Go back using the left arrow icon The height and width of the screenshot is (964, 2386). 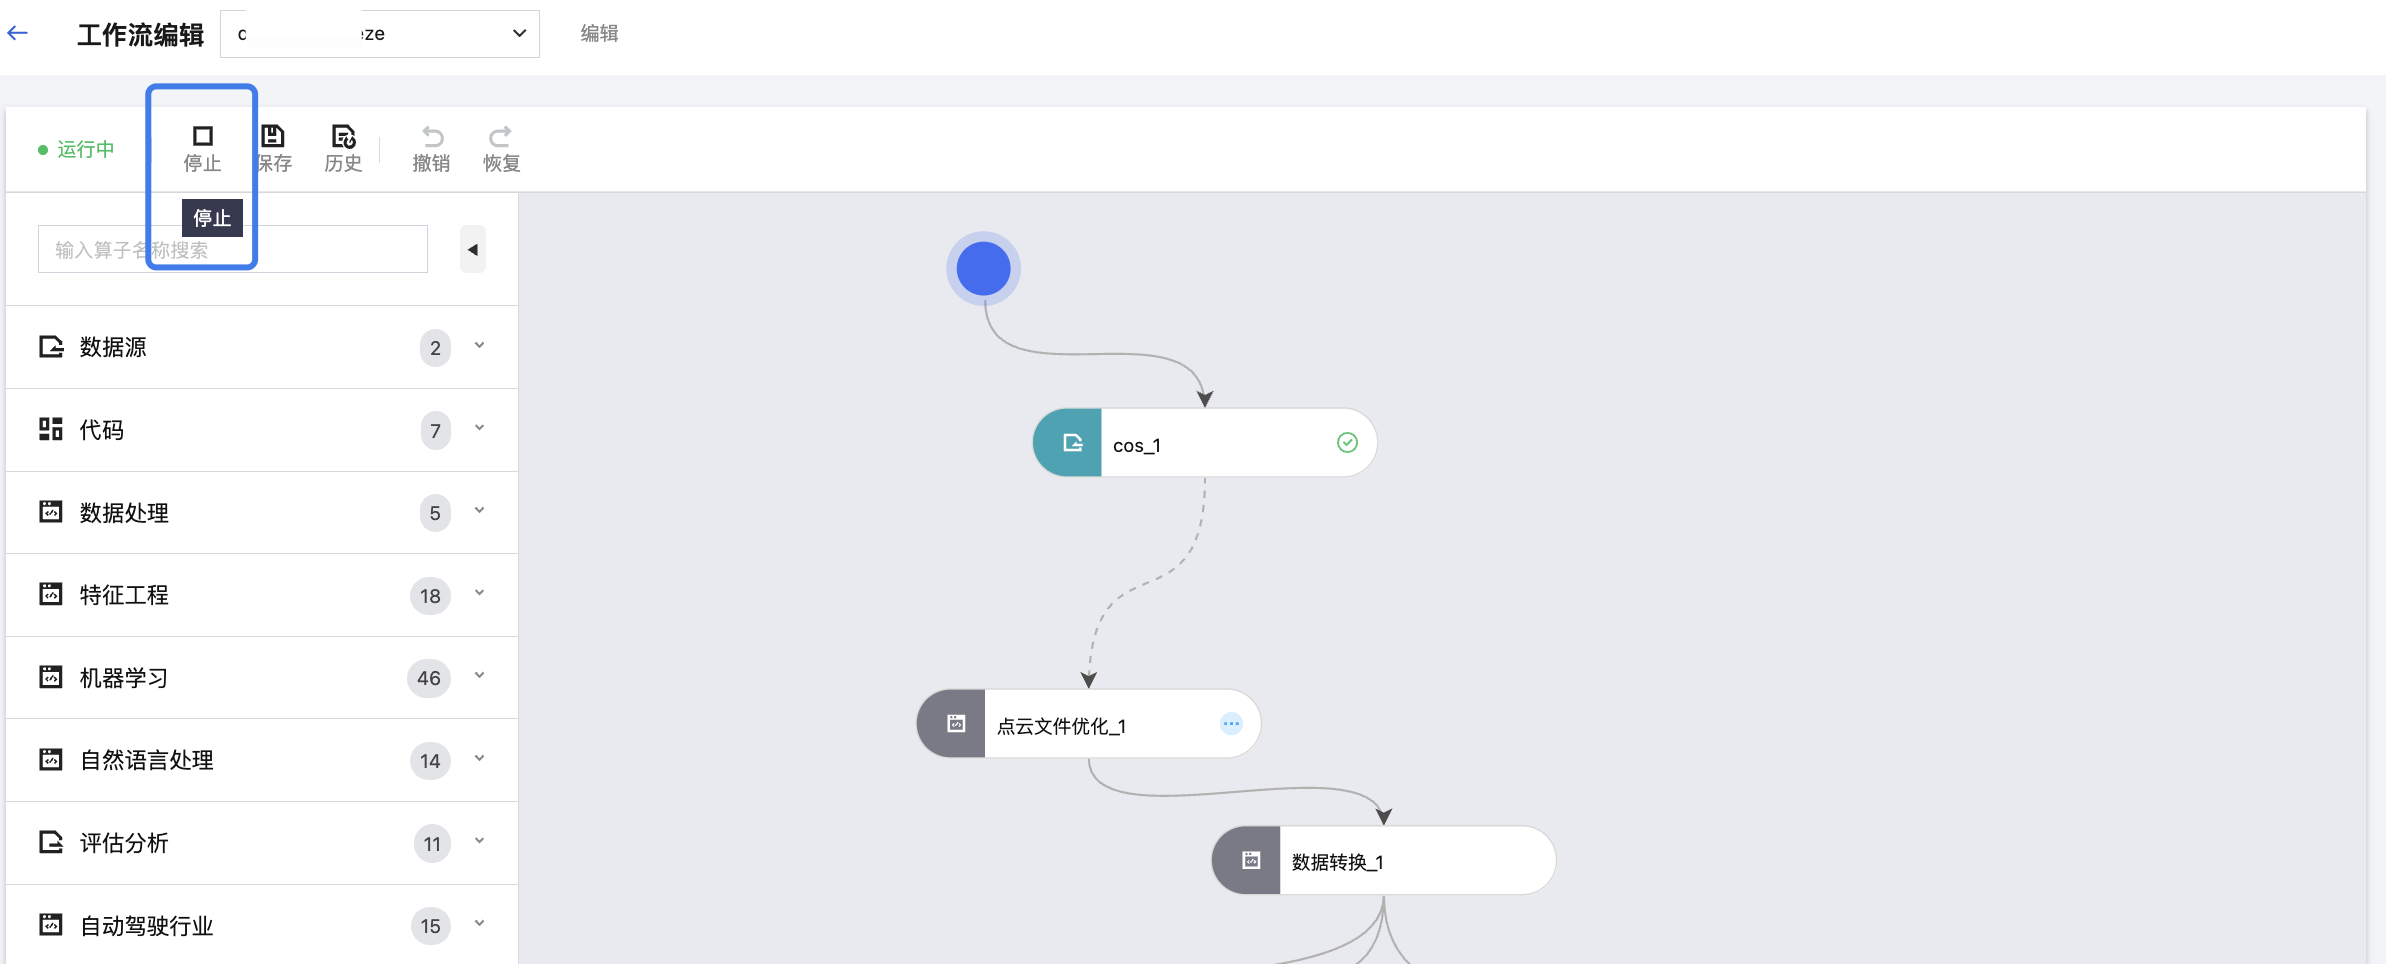point(18,33)
